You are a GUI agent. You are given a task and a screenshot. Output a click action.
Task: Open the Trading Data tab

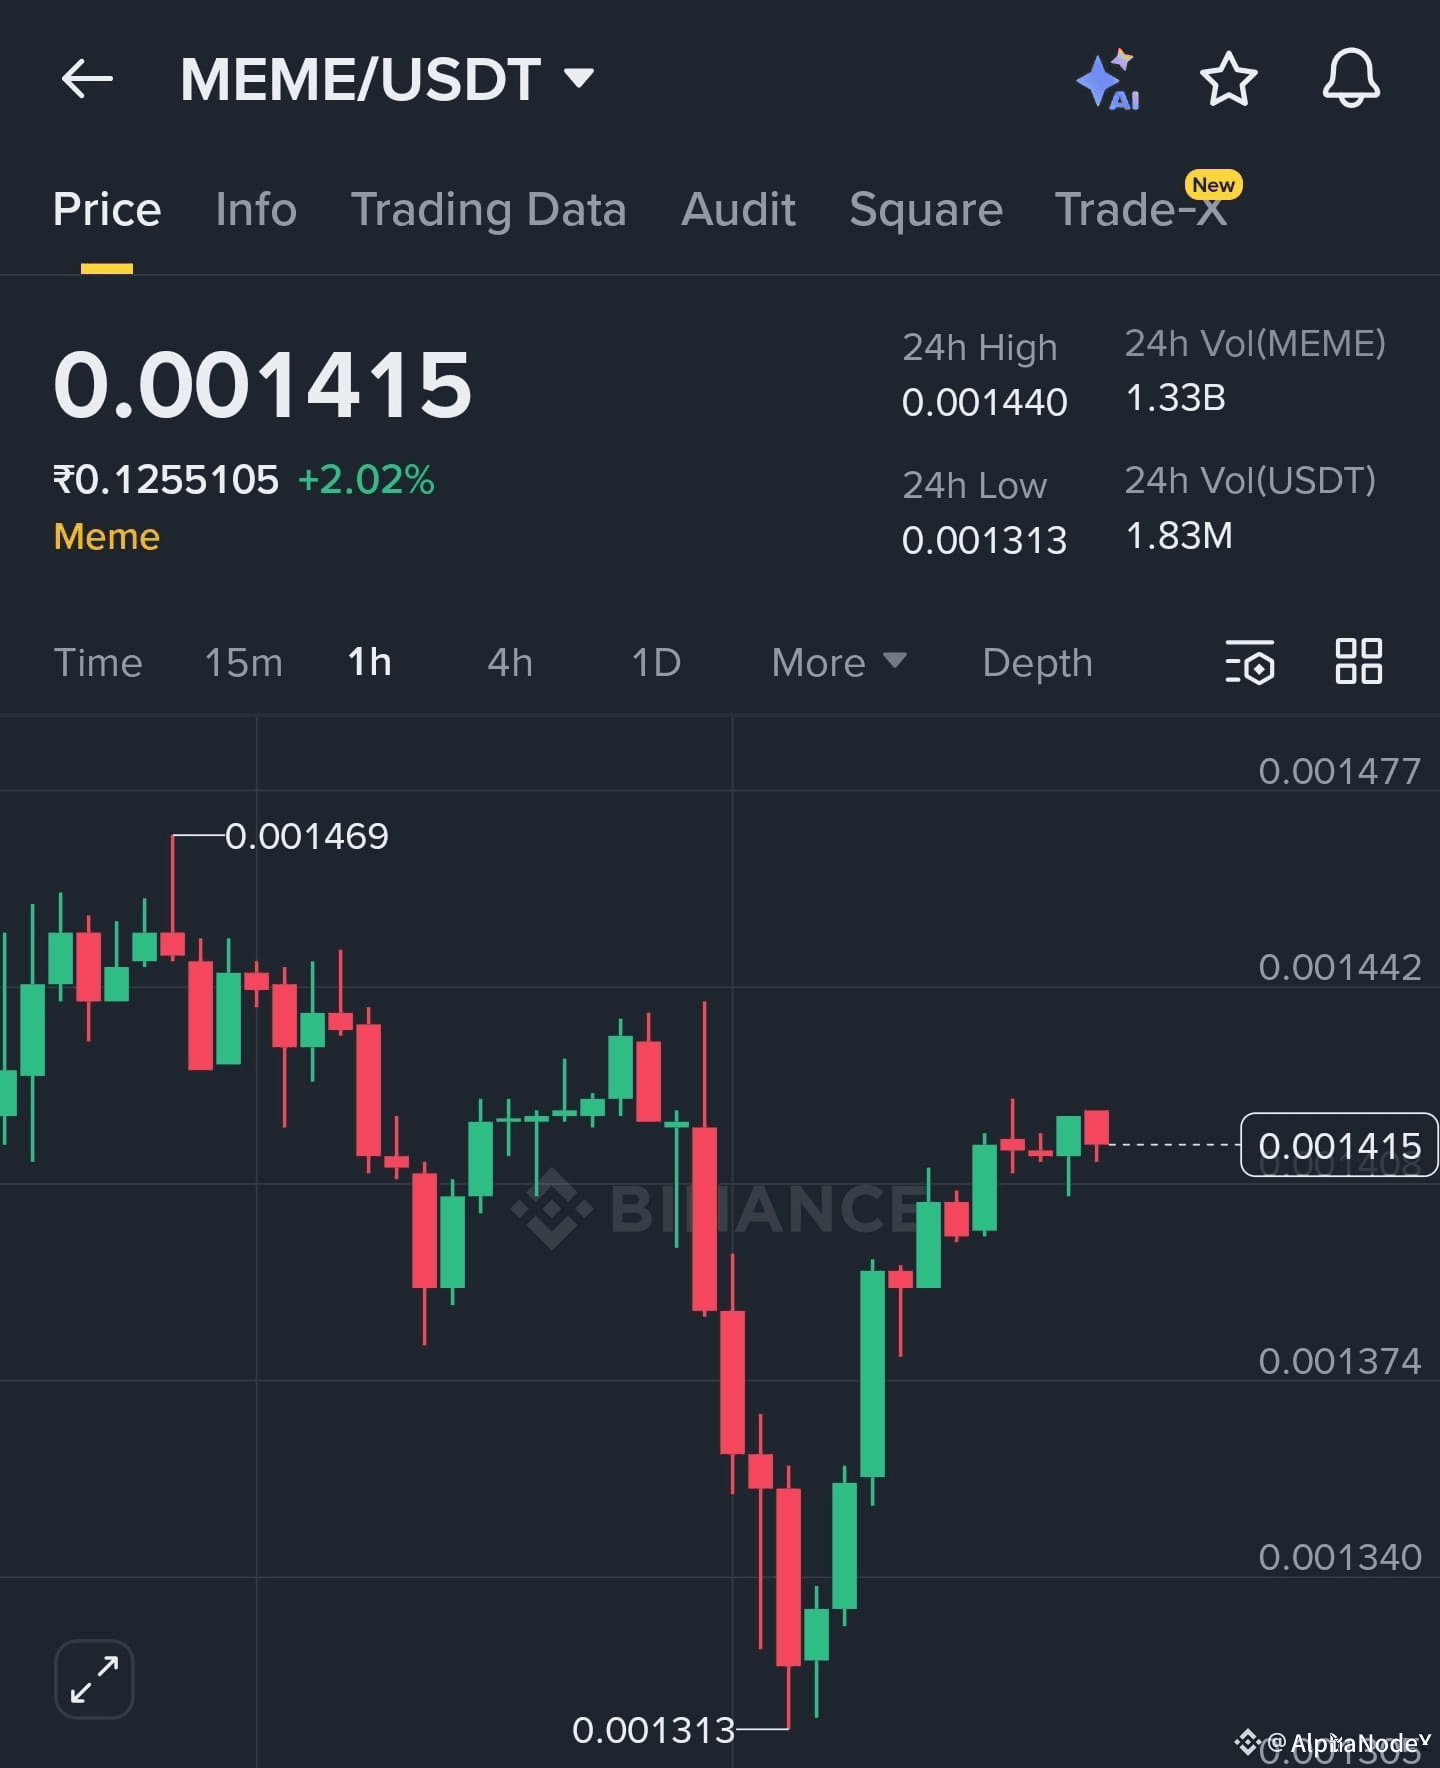488,210
